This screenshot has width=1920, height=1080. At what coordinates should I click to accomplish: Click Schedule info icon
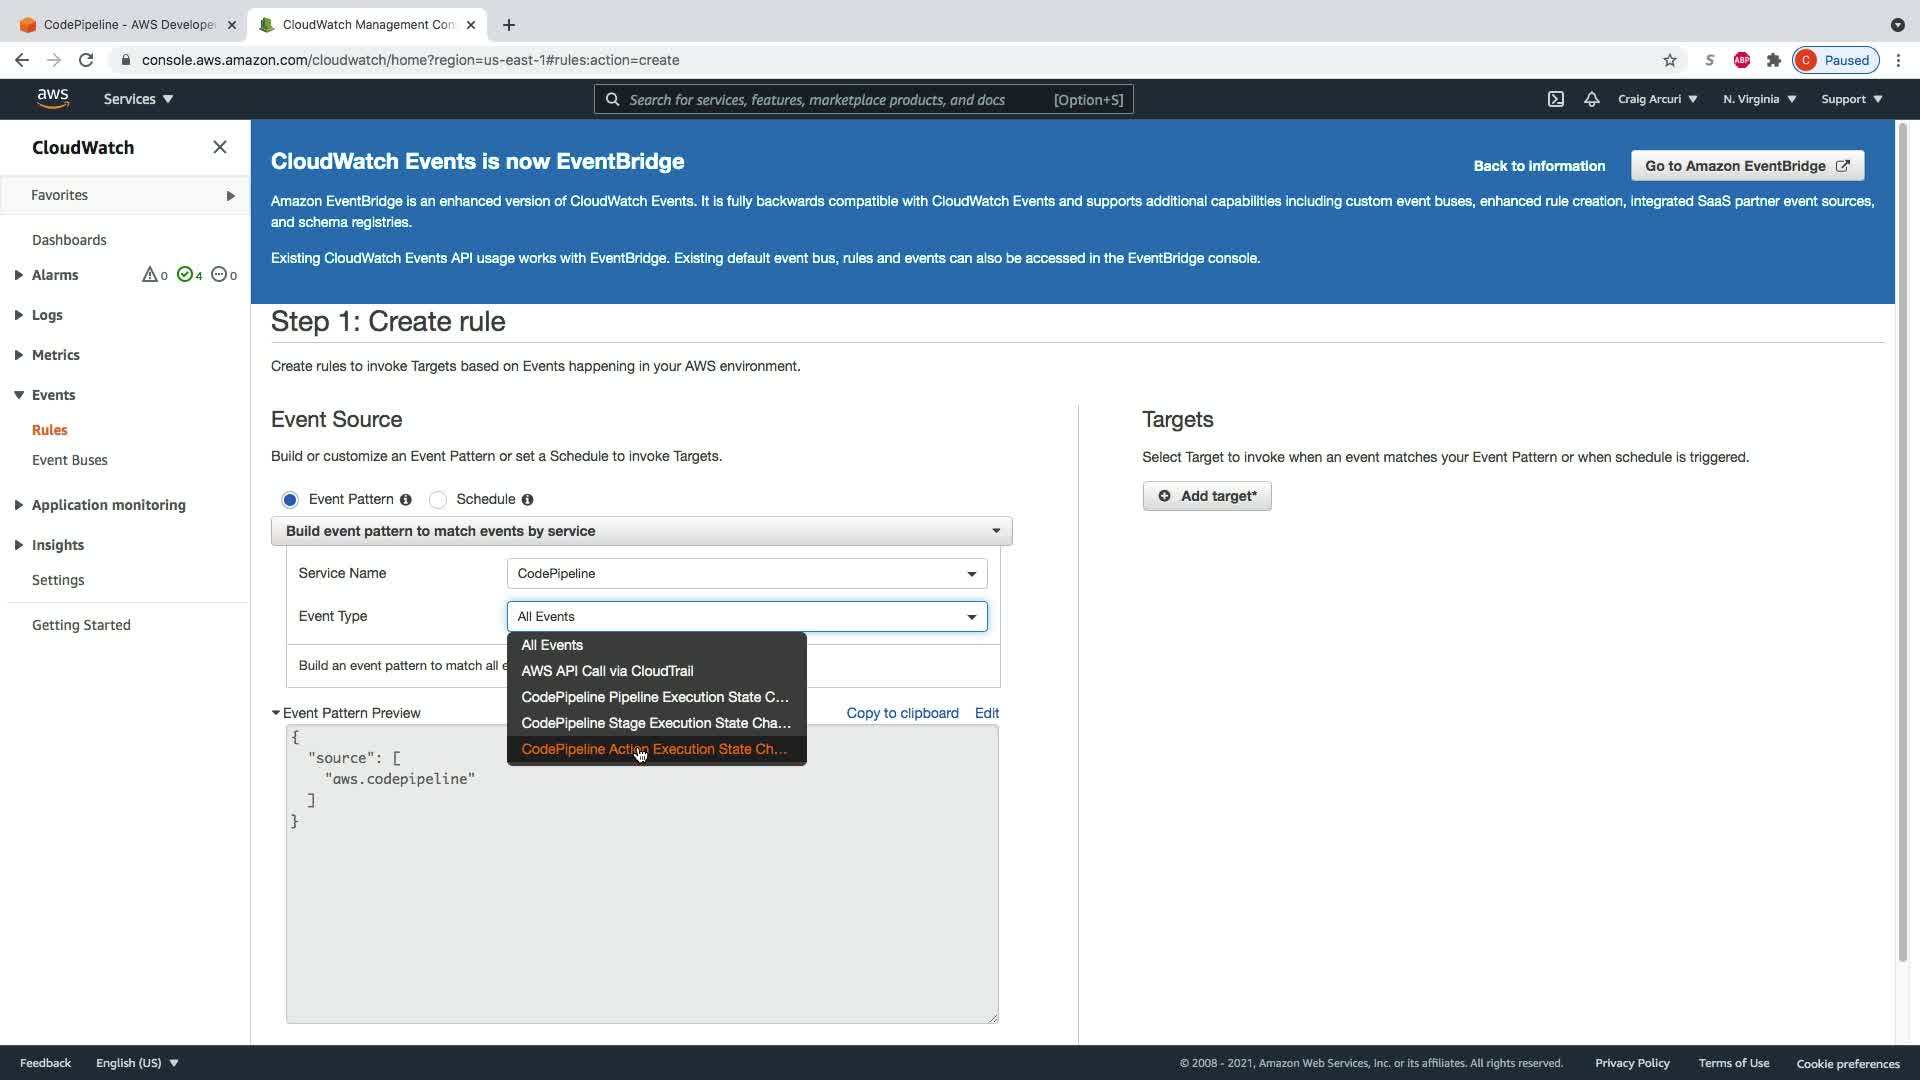click(527, 500)
